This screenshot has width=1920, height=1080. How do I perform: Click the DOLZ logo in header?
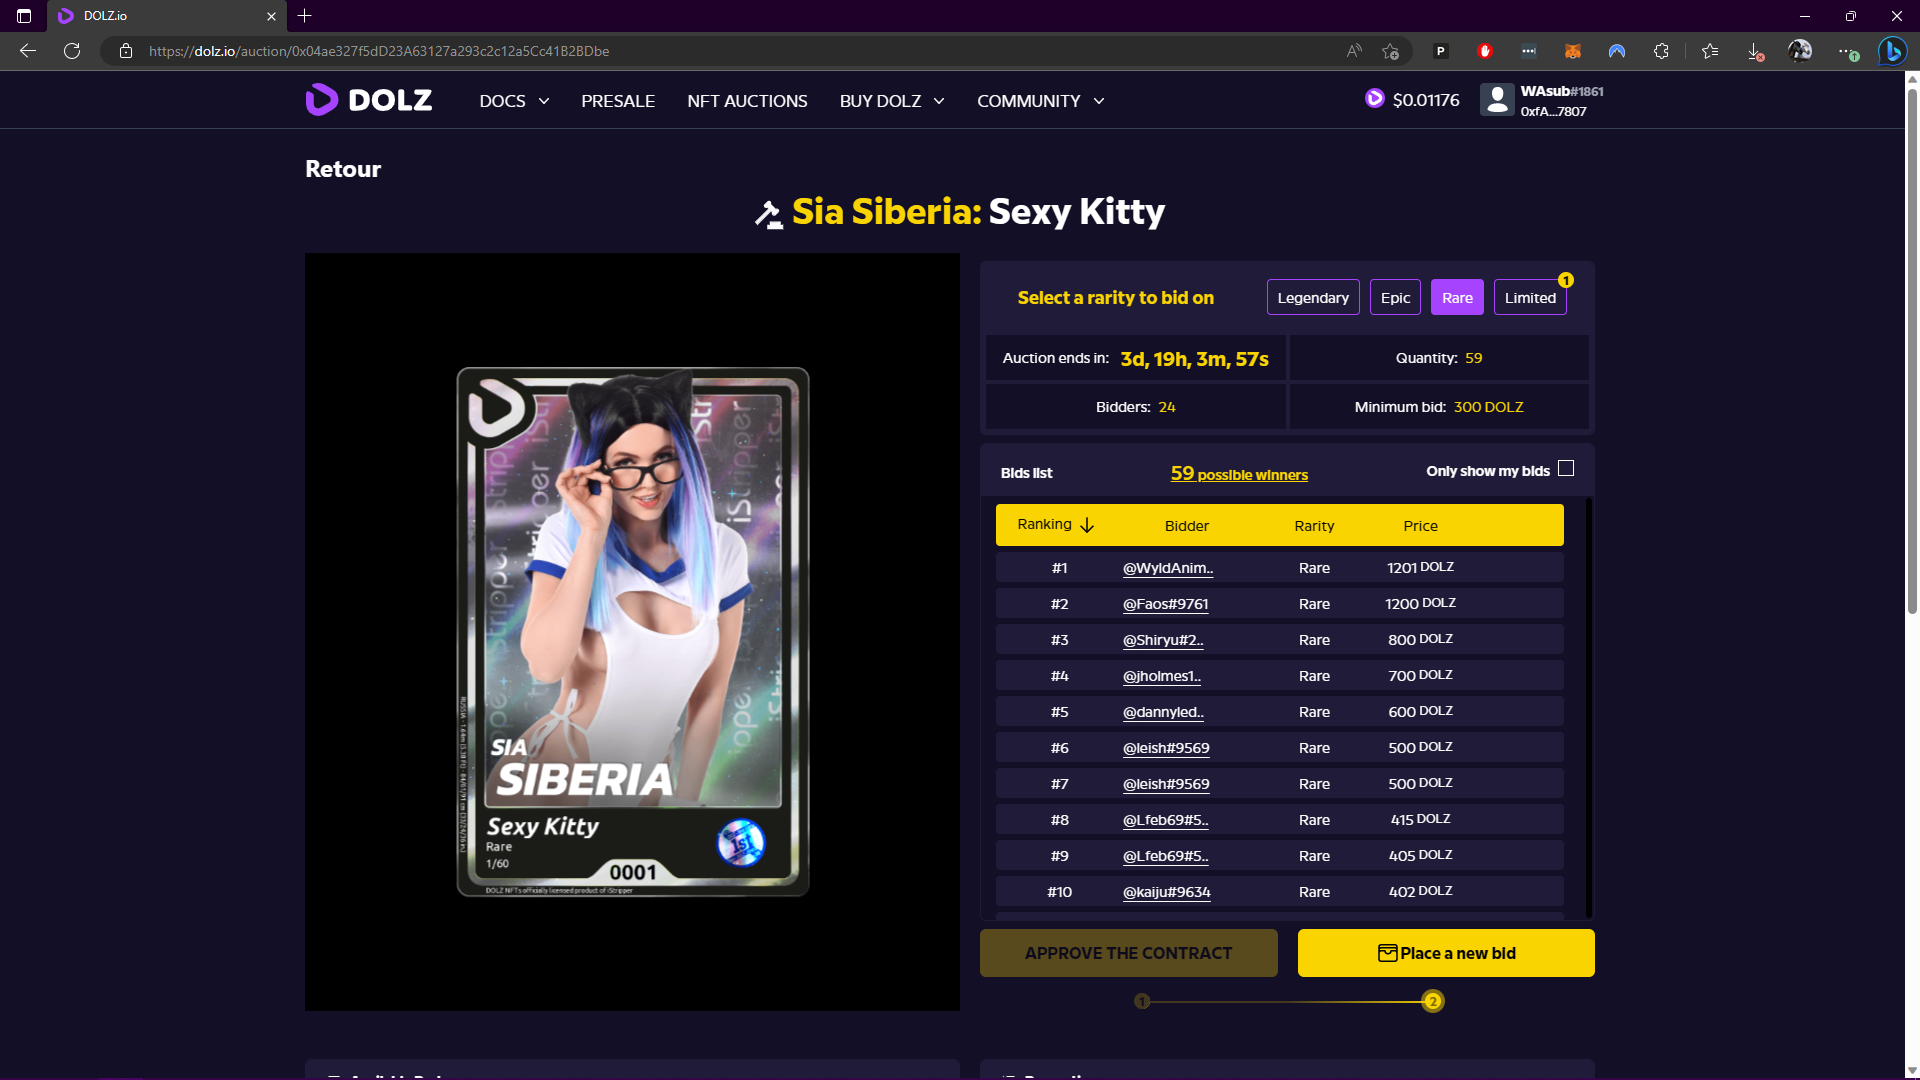(369, 100)
